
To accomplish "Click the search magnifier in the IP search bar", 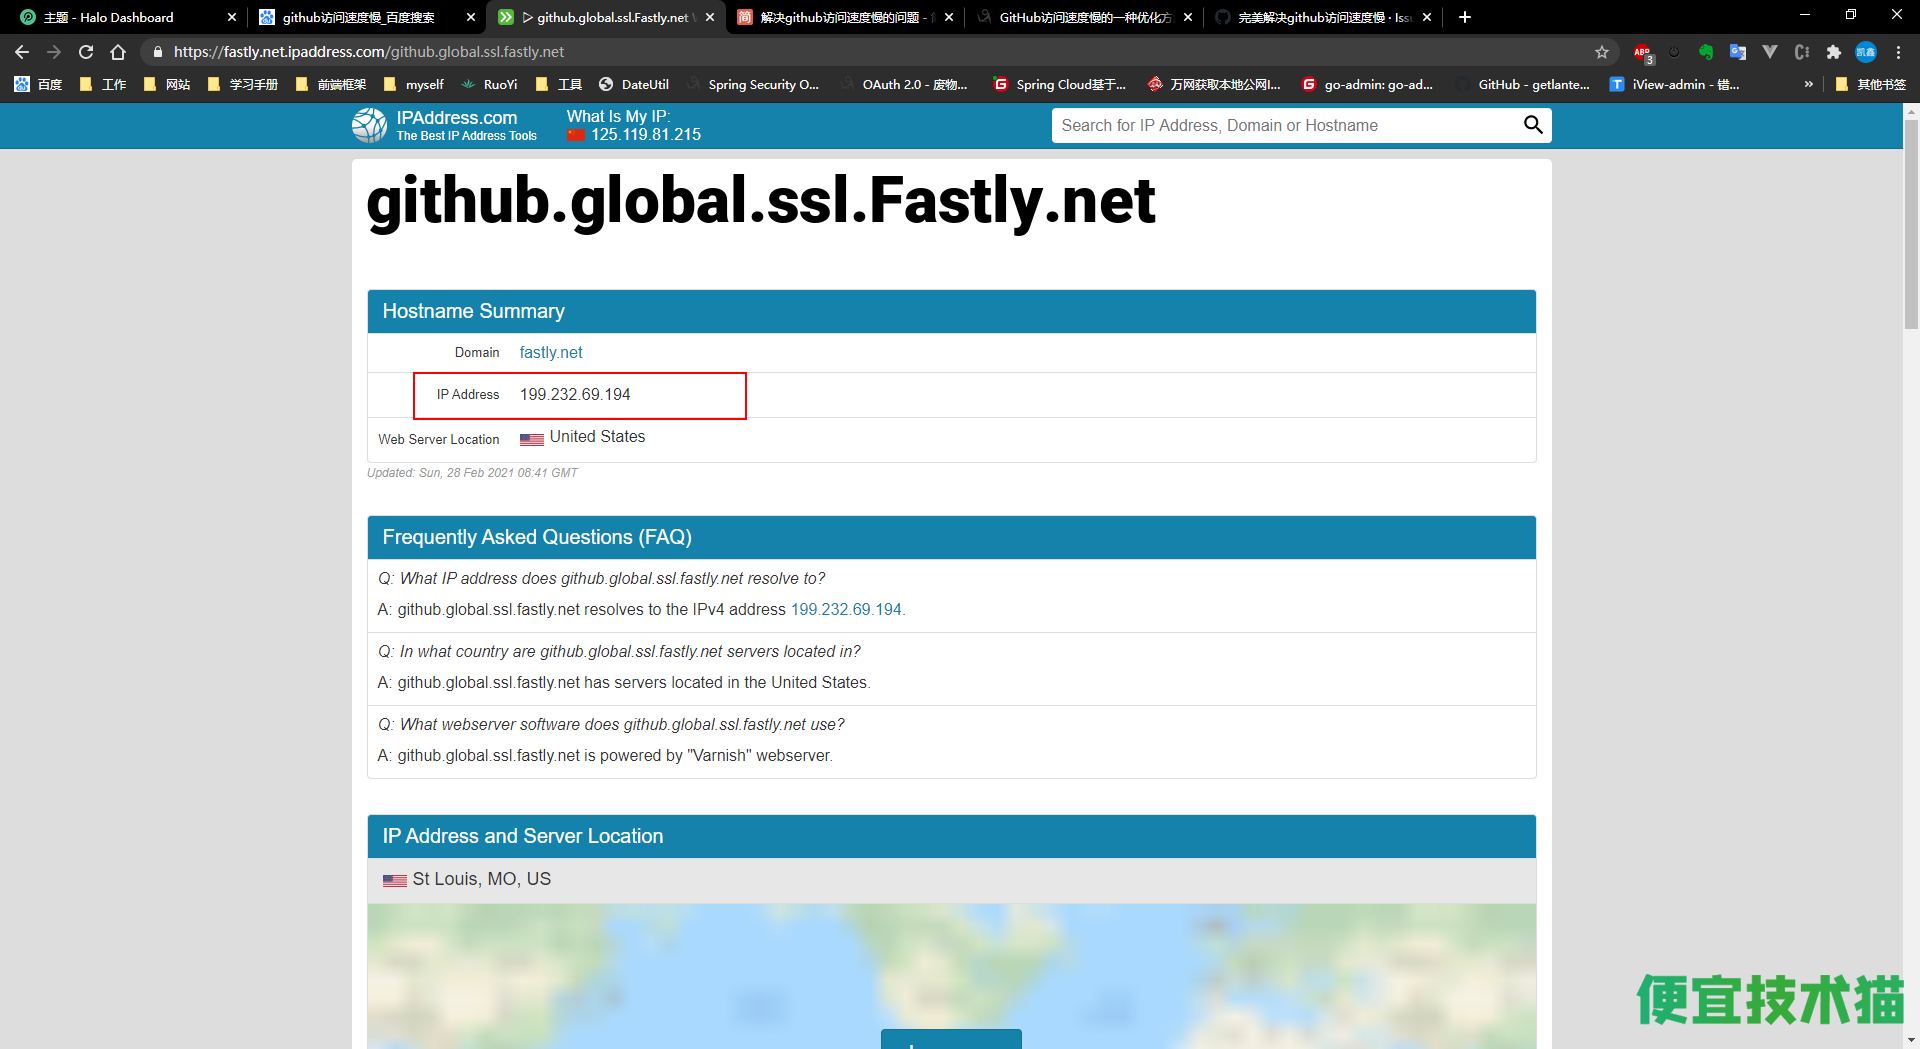I will (x=1534, y=125).
